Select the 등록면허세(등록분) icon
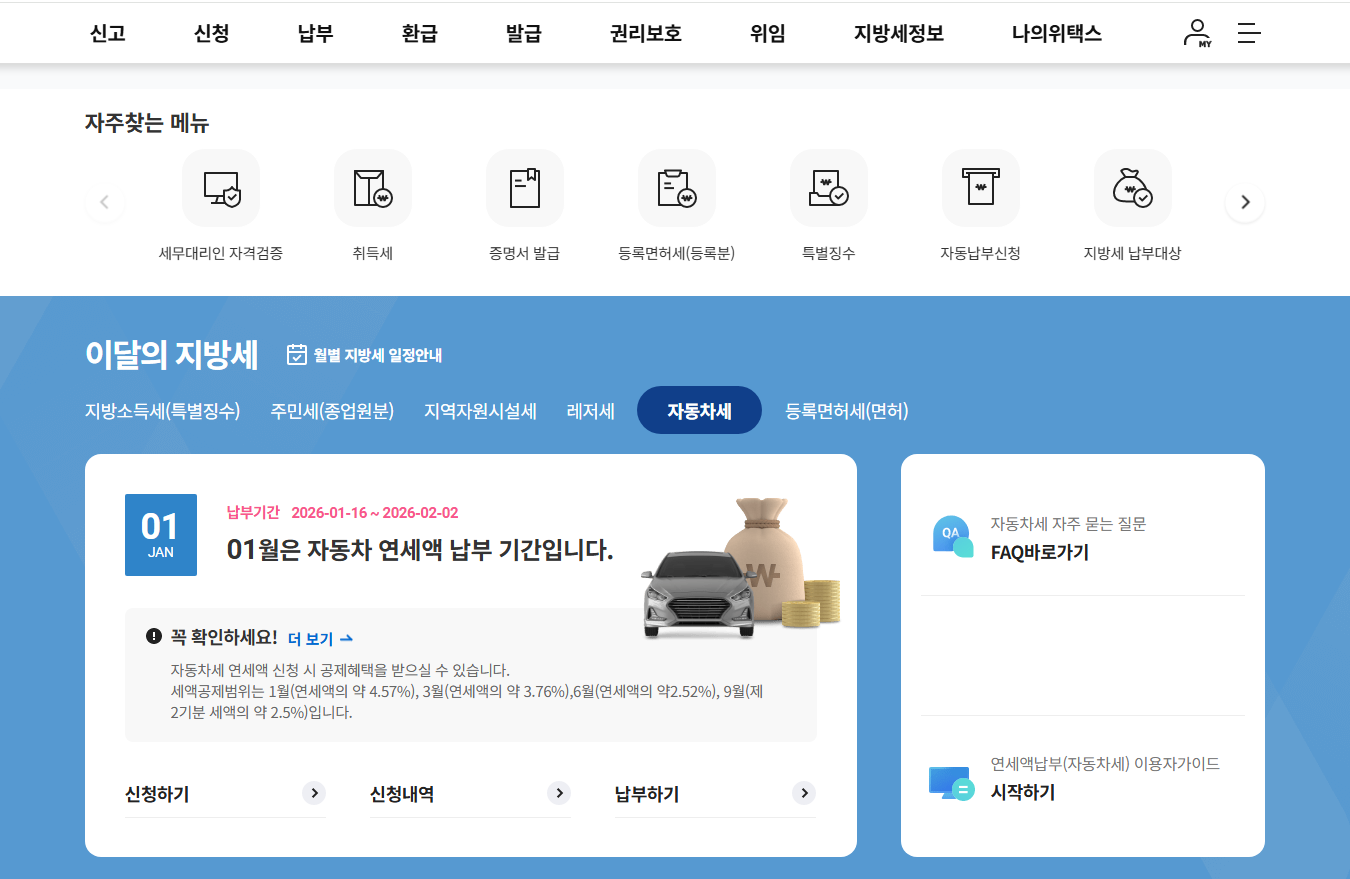 coord(677,188)
